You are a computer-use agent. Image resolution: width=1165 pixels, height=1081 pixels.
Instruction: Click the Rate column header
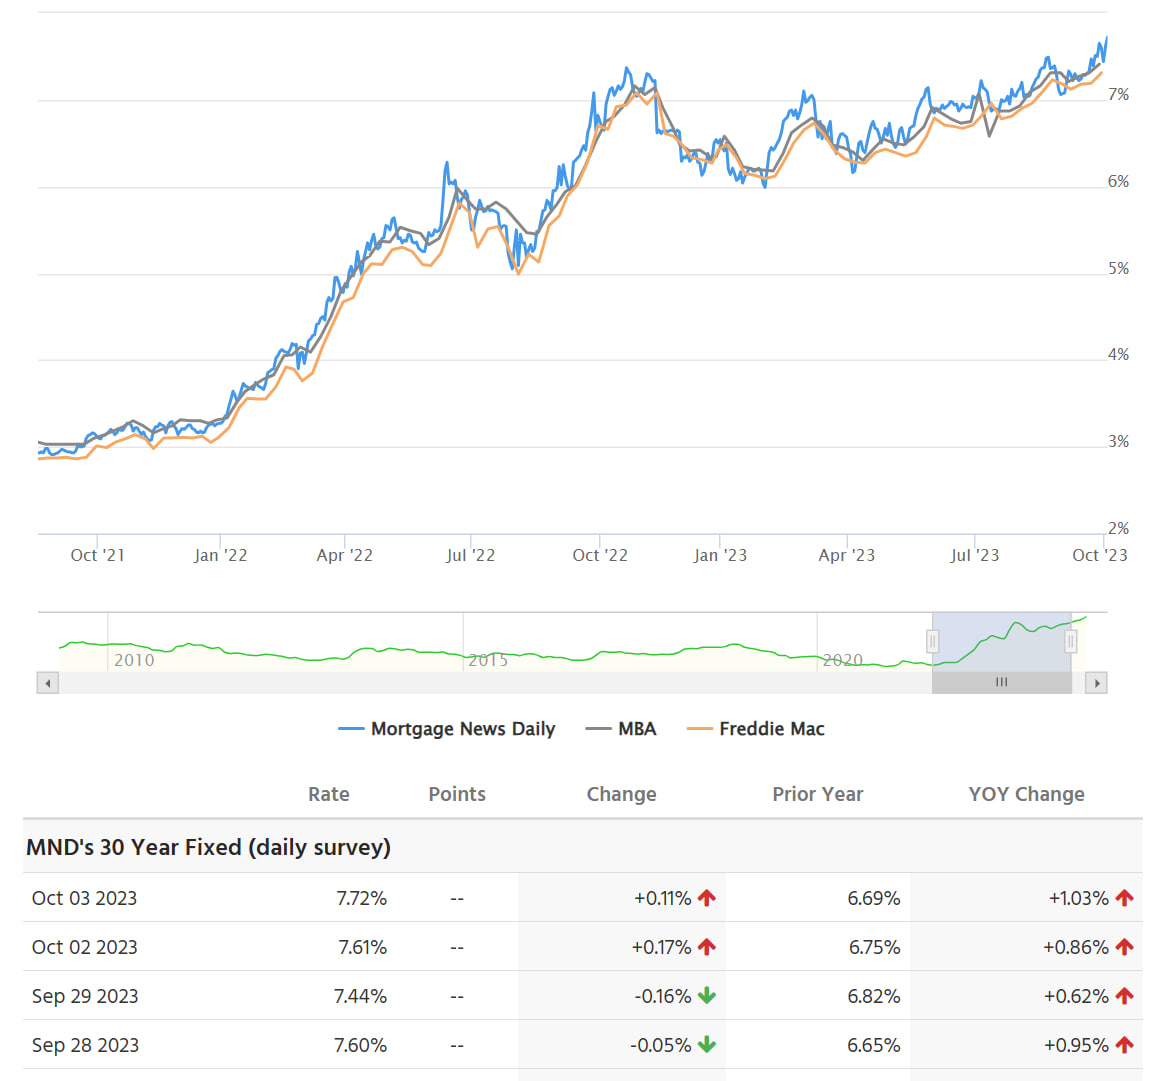coord(328,794)
